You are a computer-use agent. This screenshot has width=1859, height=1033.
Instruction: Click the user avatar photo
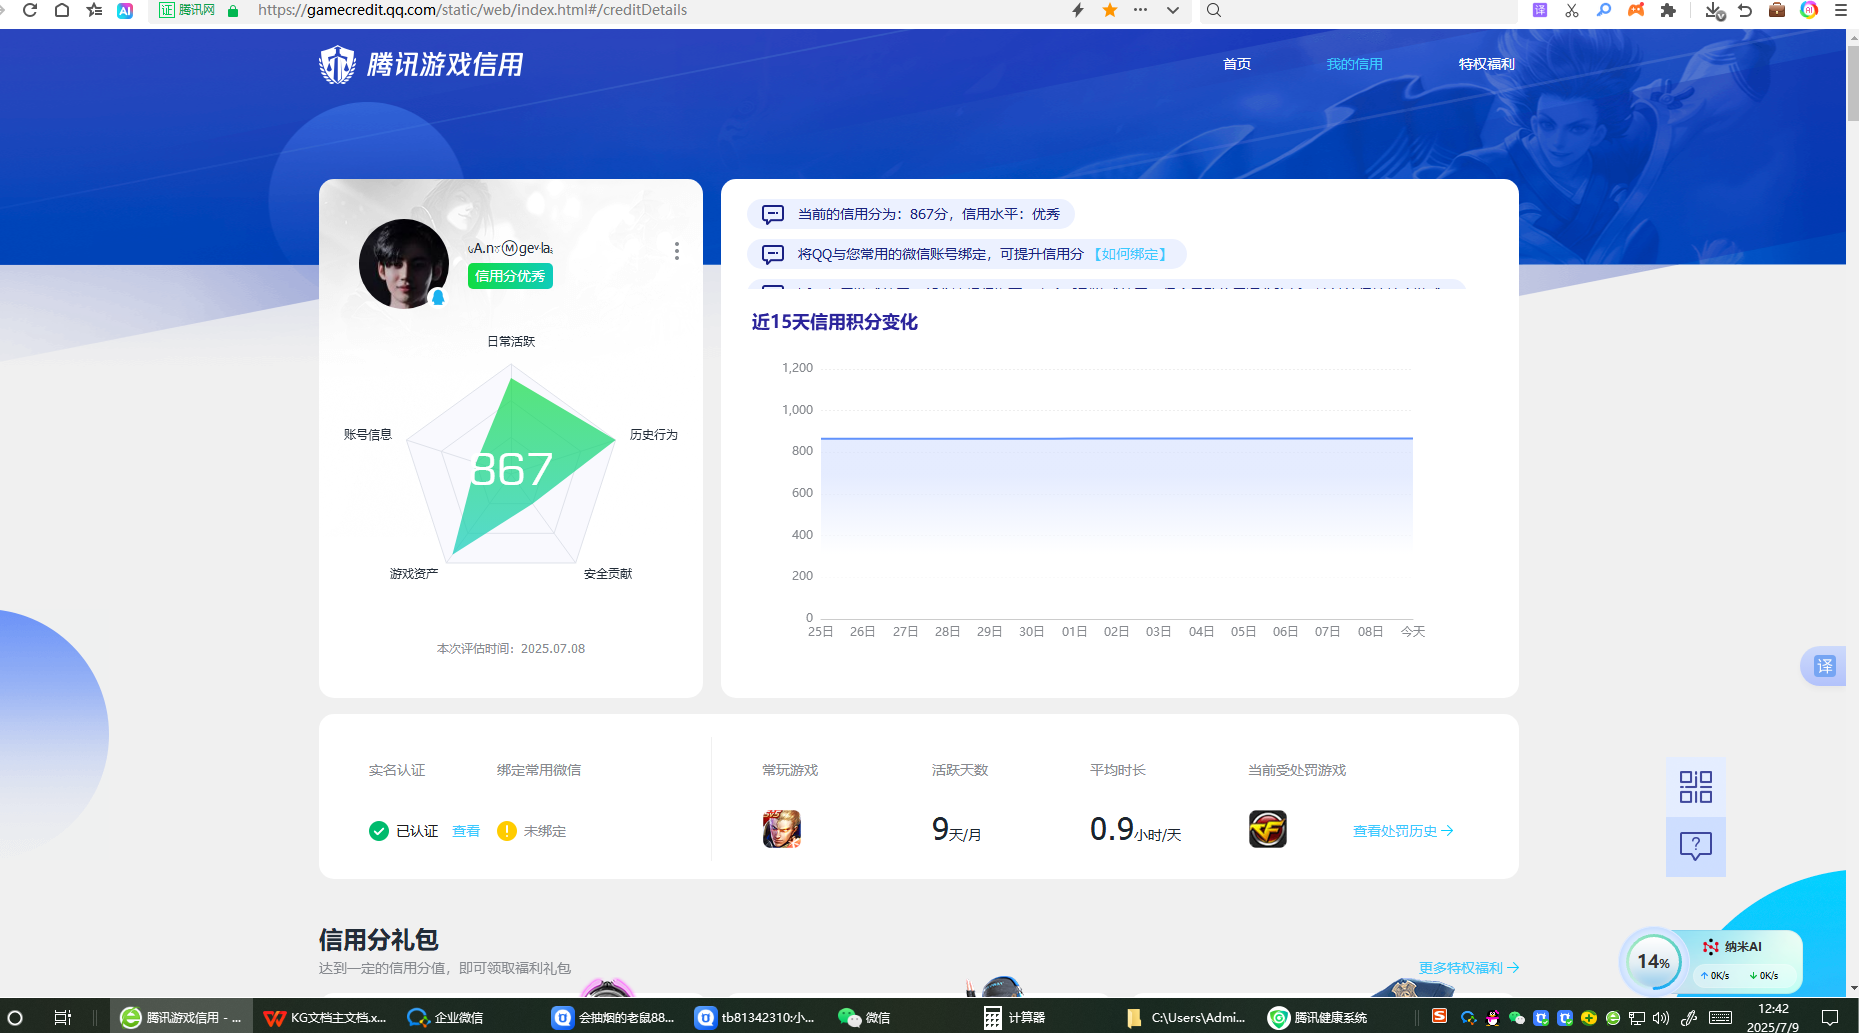click(x=404, y=264)
